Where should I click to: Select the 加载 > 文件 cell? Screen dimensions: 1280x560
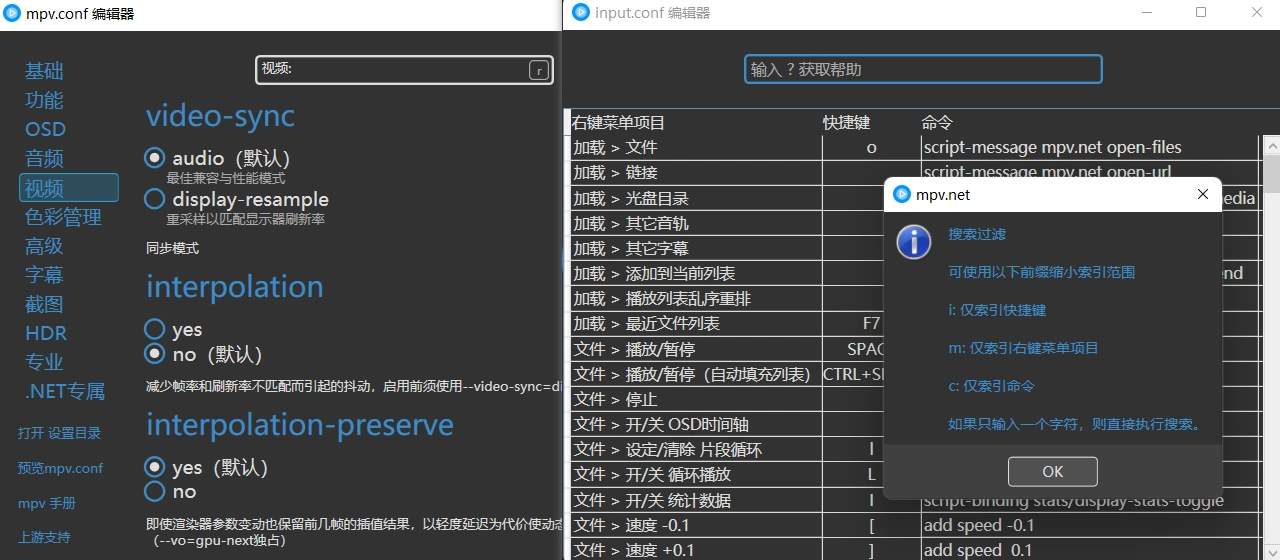696,147
